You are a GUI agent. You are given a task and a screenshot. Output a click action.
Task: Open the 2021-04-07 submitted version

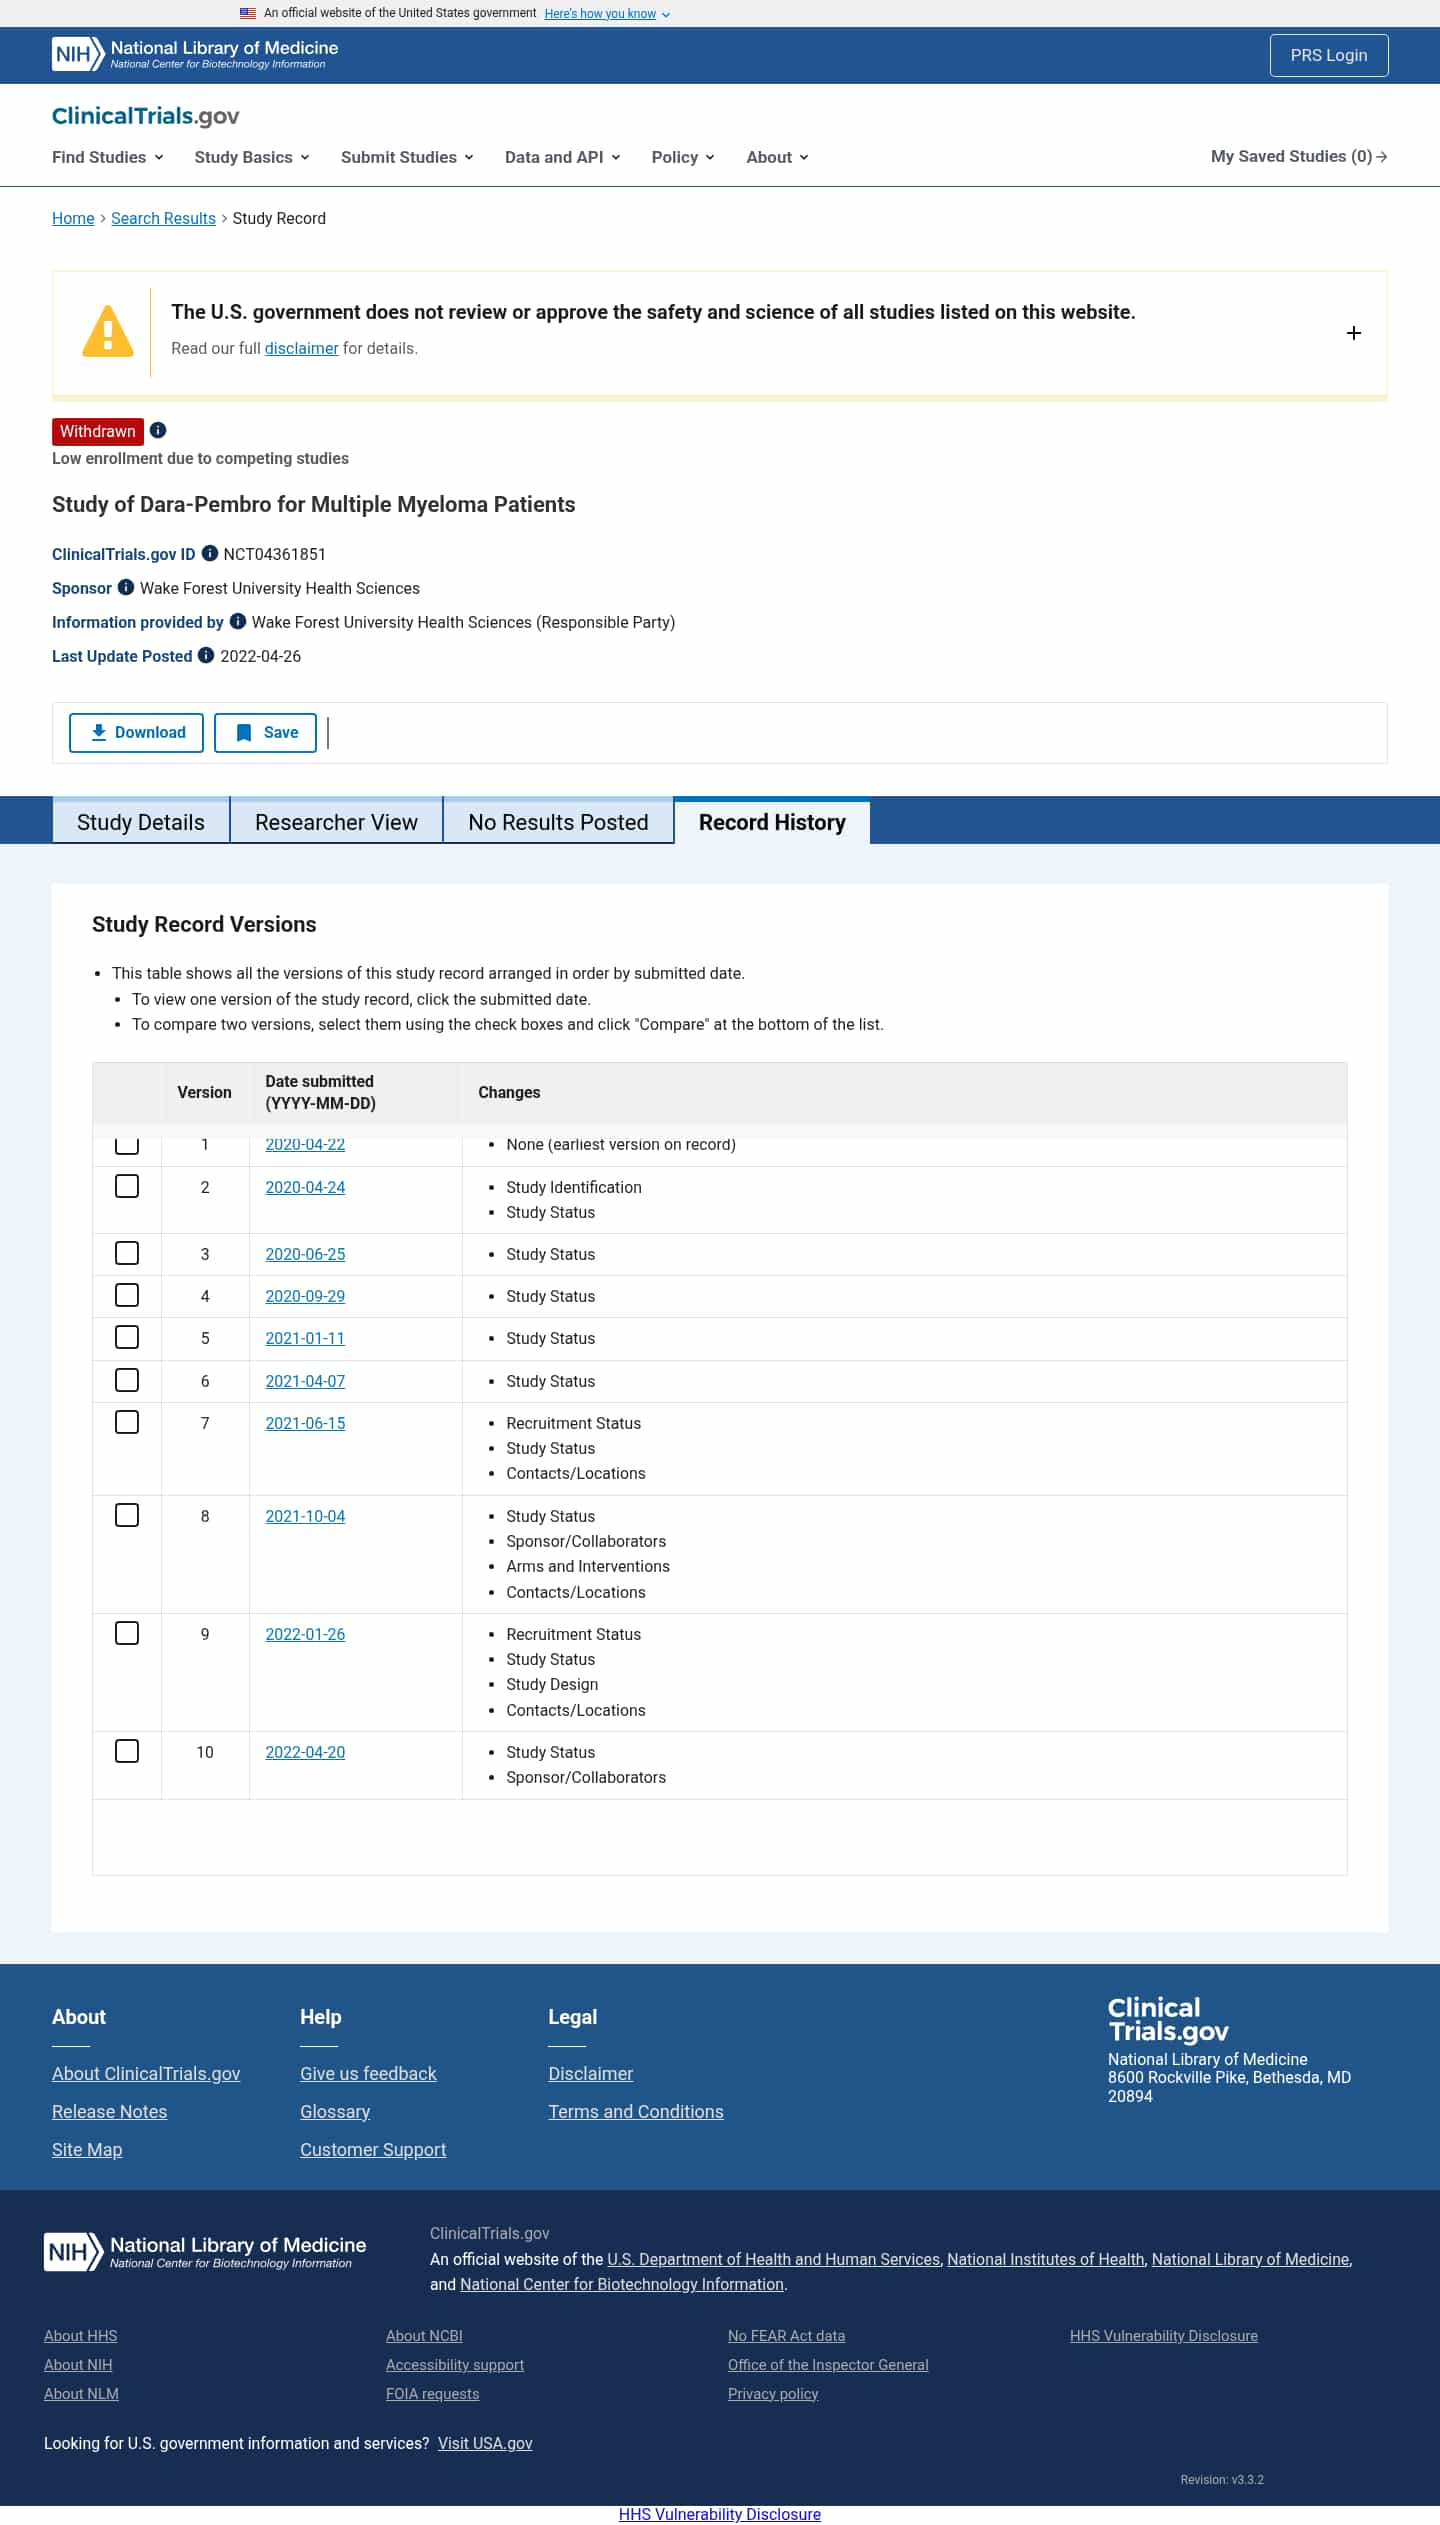click(x=305, y=1381)
